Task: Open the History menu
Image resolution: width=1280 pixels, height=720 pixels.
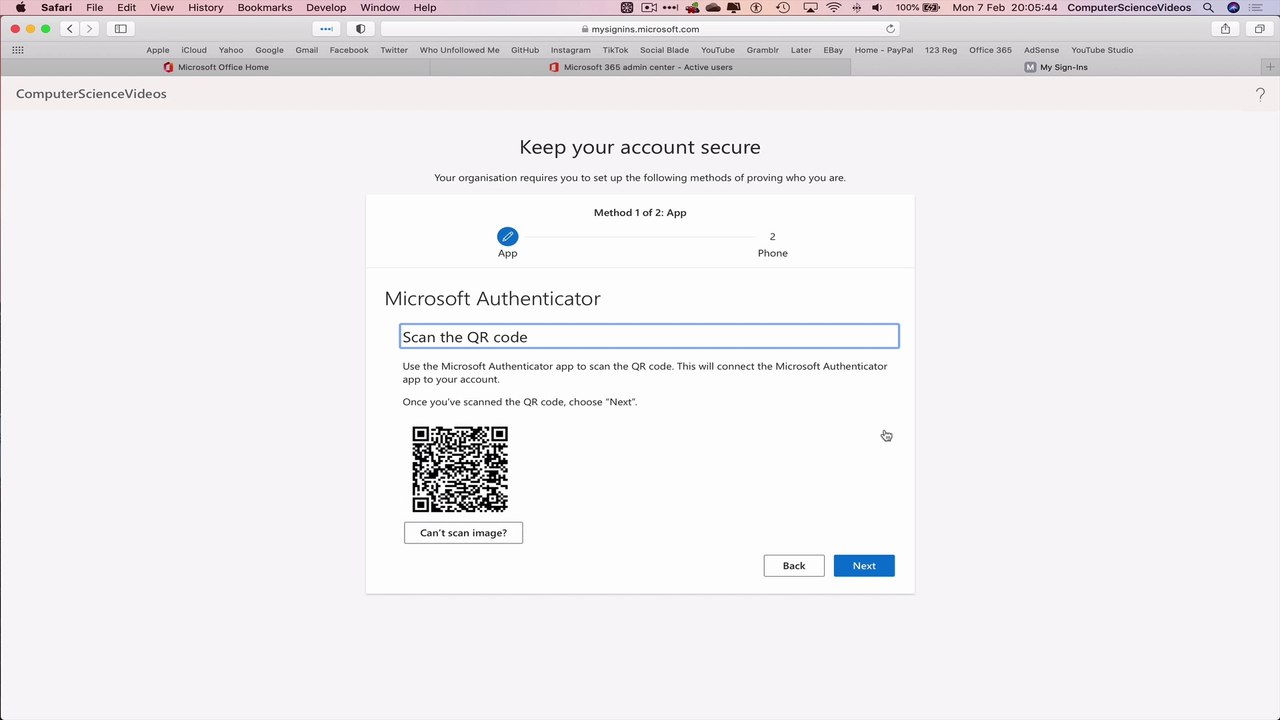Action: pyautogui.click(x=206, y=7)
